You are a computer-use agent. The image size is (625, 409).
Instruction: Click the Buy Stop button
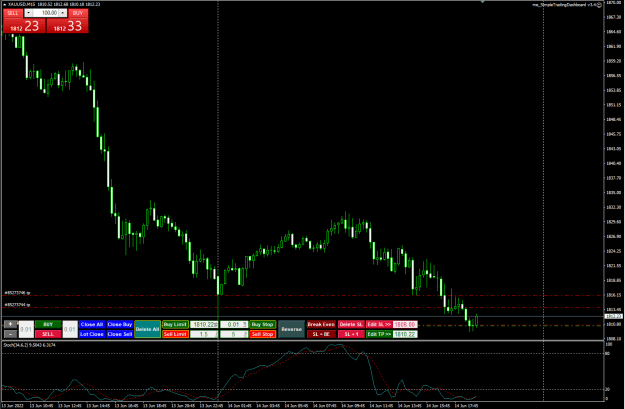tap(263, 324)
